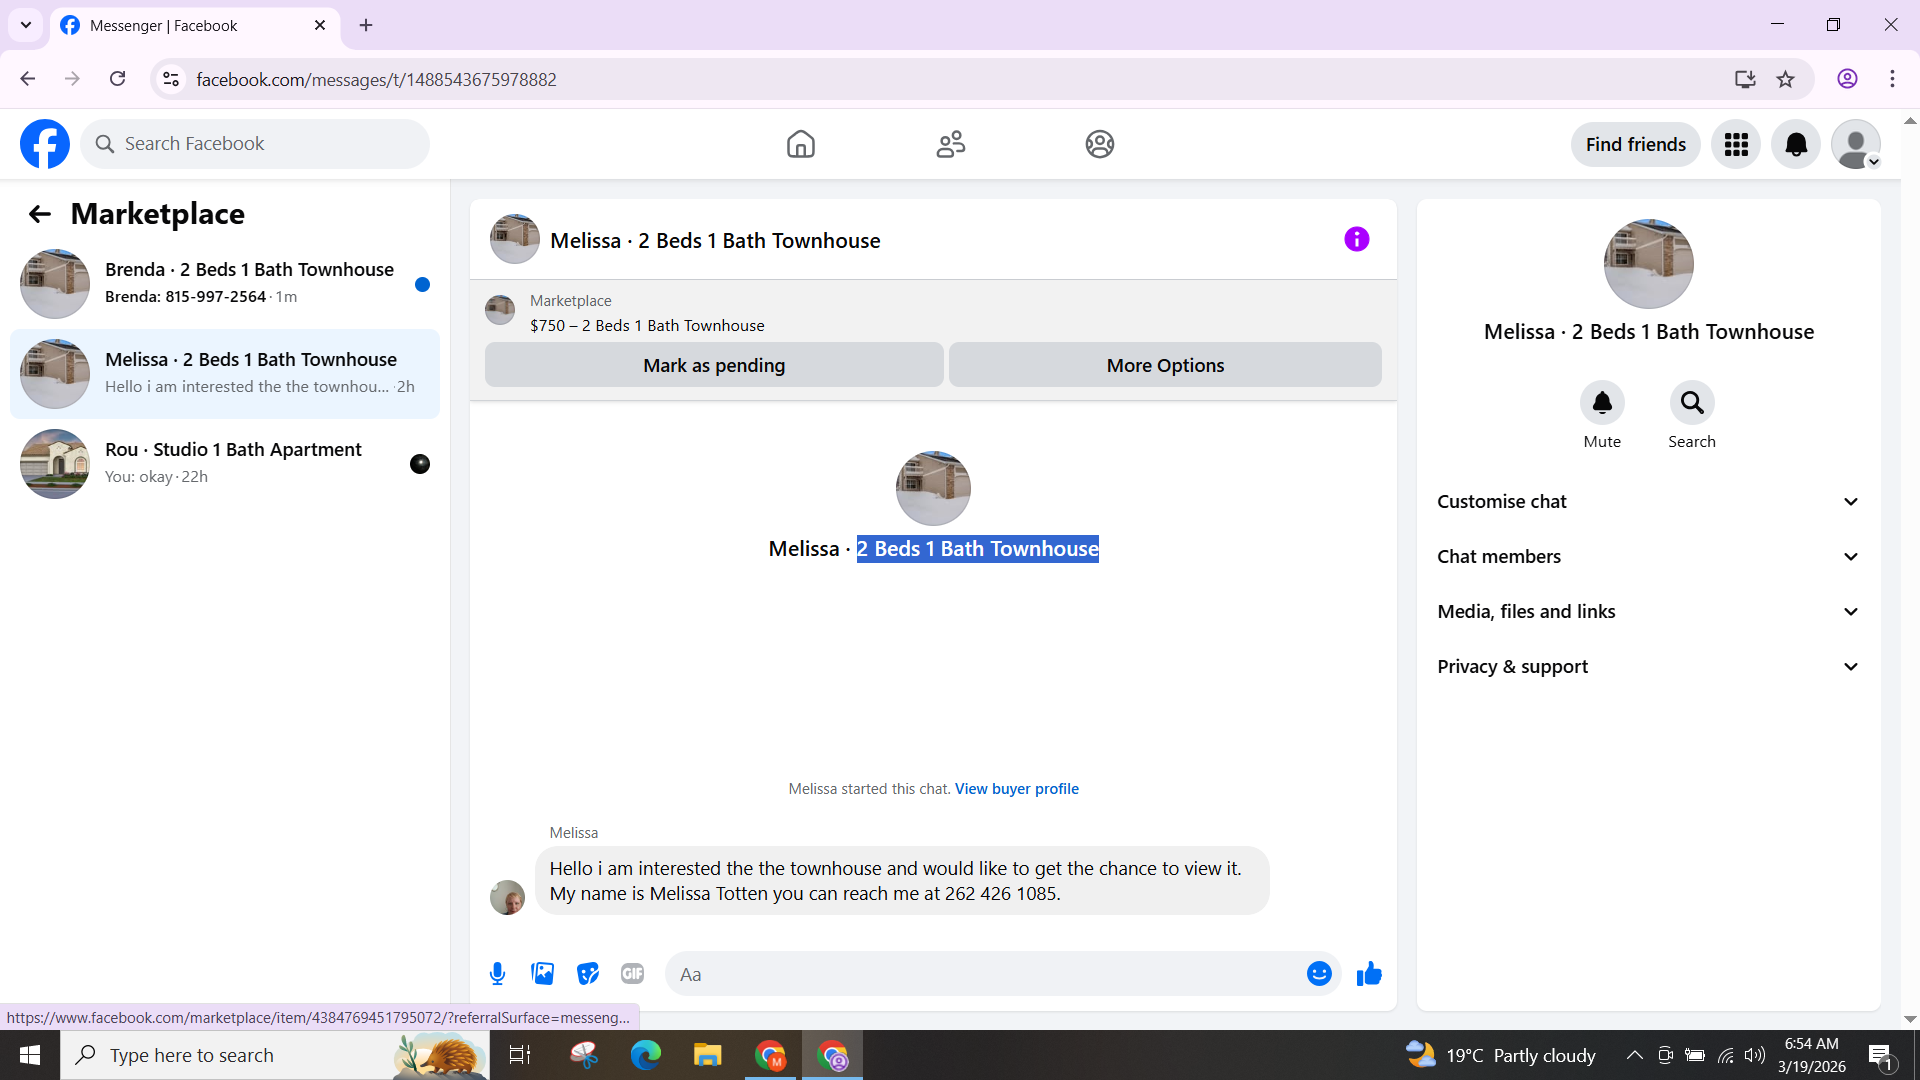Open the sticker picker icon
The image size is (1920, 1080).
click(588, 974)
